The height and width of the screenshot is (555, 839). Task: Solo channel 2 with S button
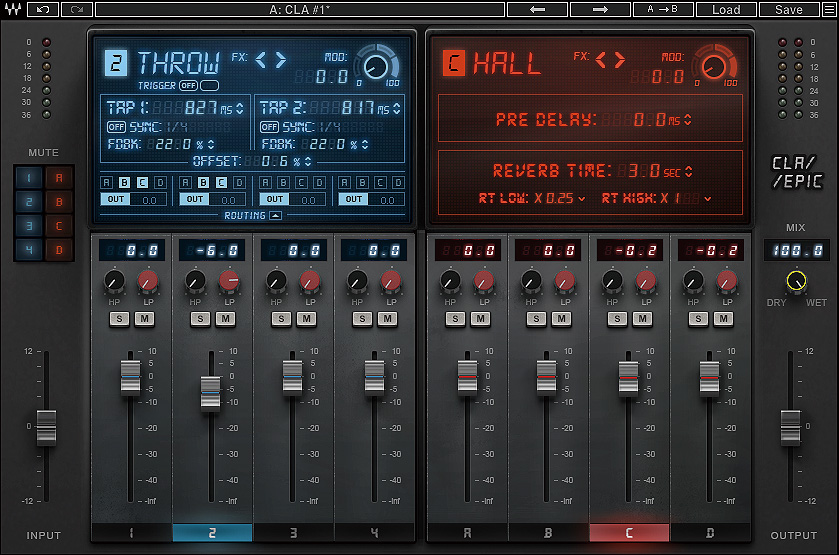(x=201, y=319)
